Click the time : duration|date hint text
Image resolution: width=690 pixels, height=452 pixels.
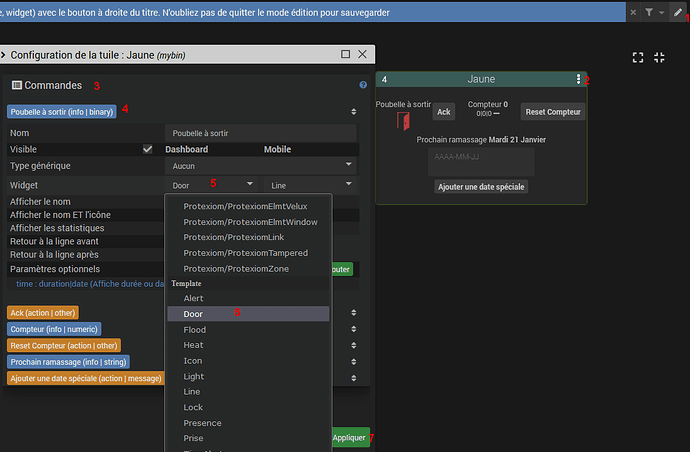click(x=90, y=284)
